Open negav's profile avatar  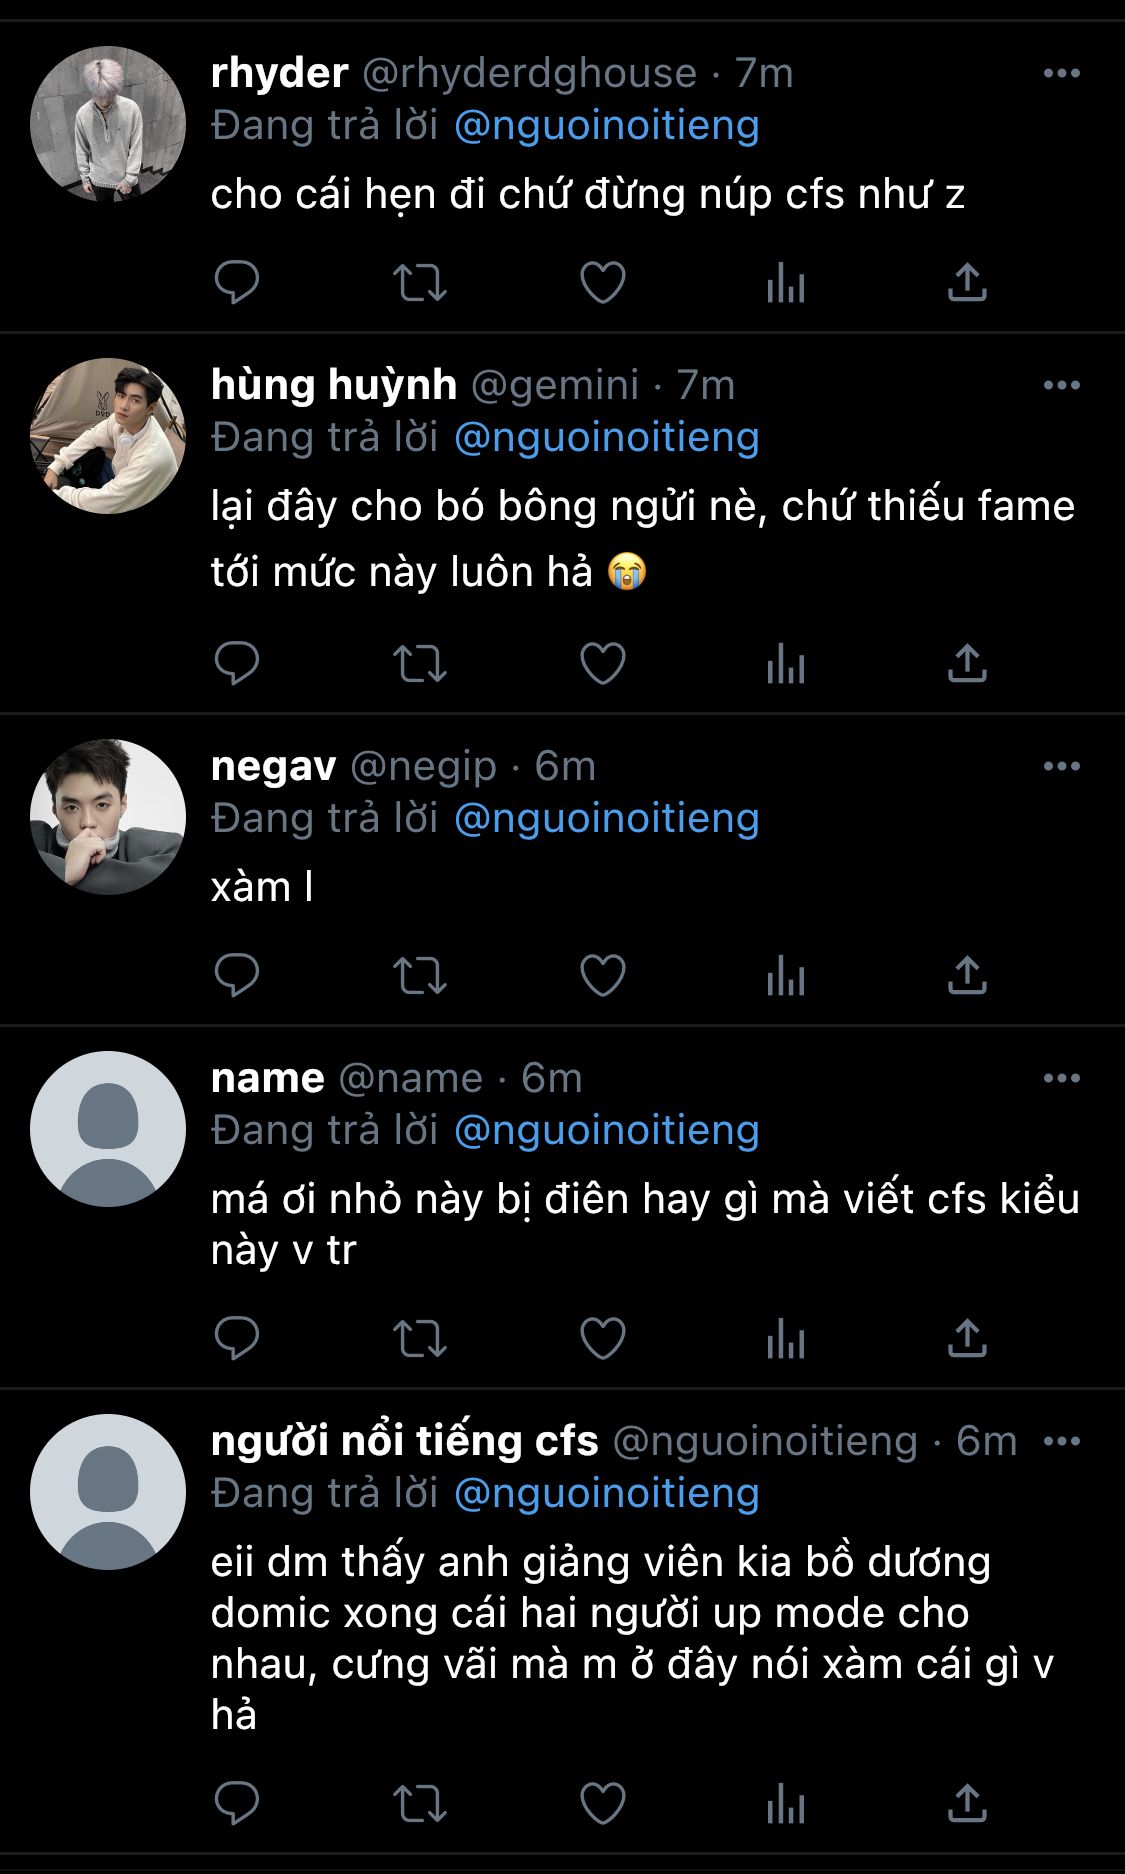tap(108, 817)
